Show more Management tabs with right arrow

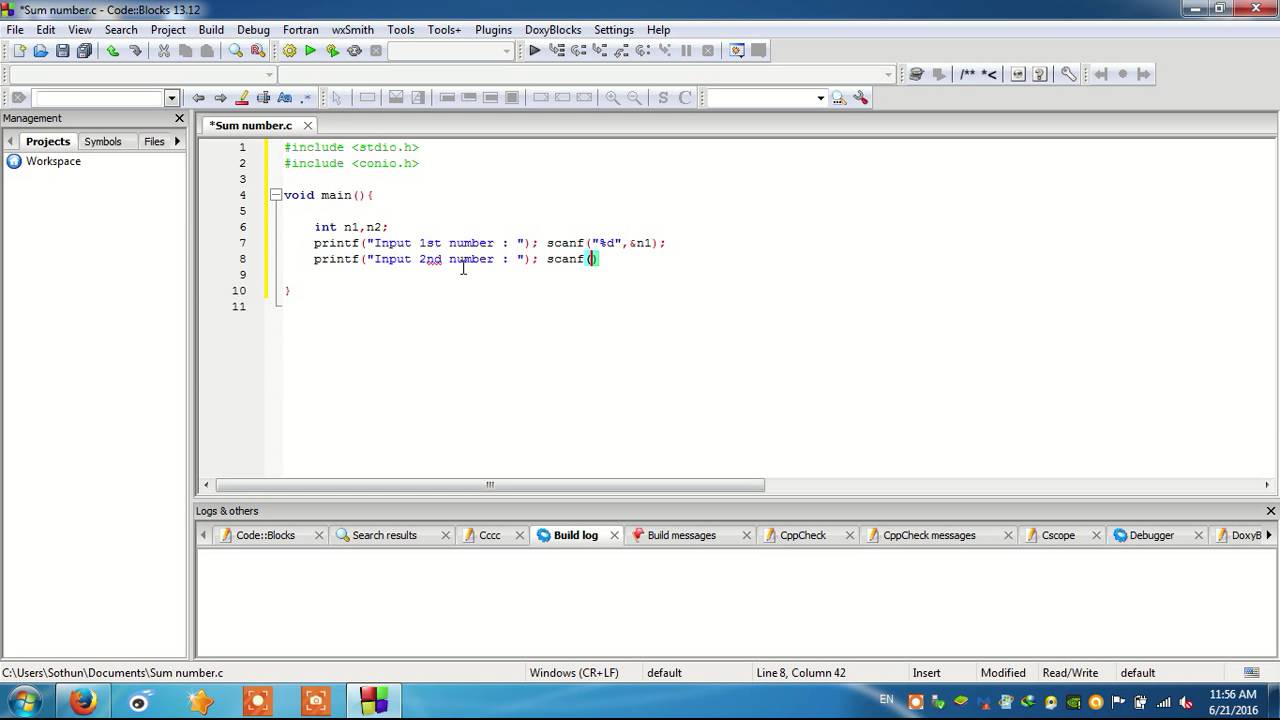[178, 142]
